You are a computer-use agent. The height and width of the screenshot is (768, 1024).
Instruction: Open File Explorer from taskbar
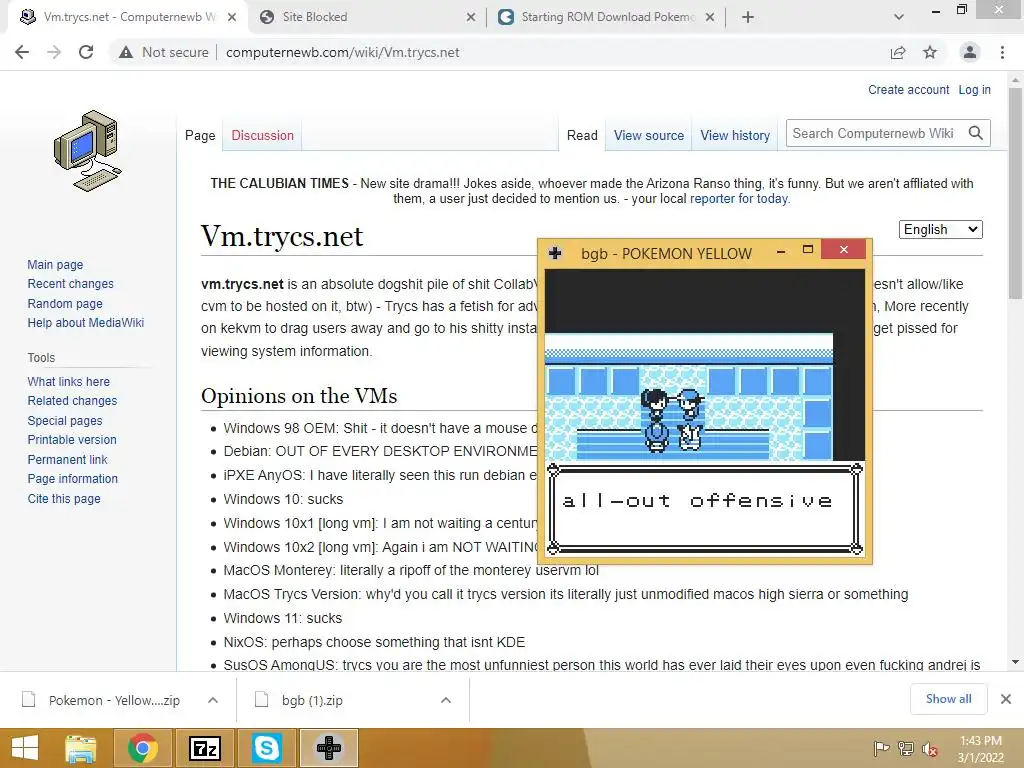pos(80,748)
